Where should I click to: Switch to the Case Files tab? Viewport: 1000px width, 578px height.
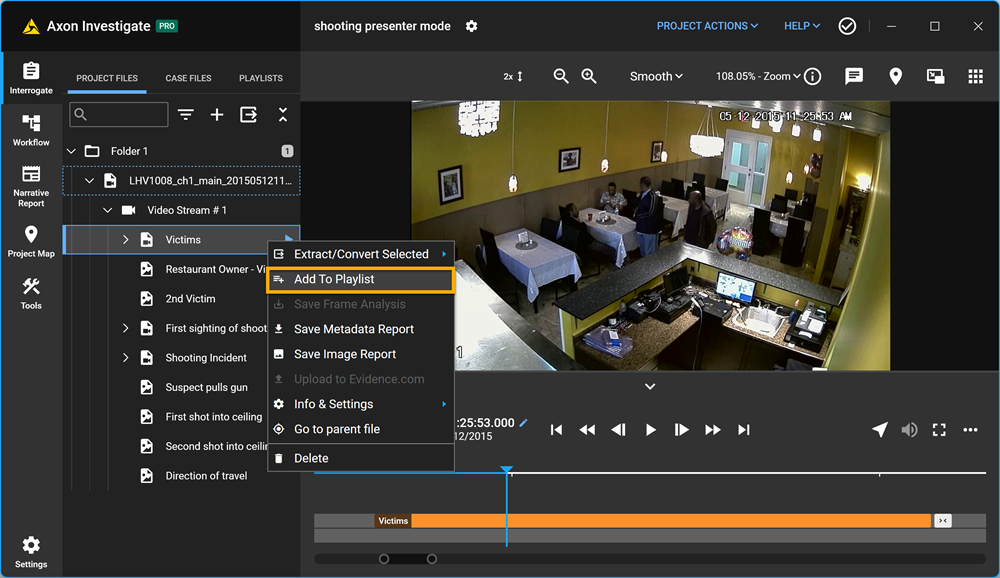click(188, 78)
